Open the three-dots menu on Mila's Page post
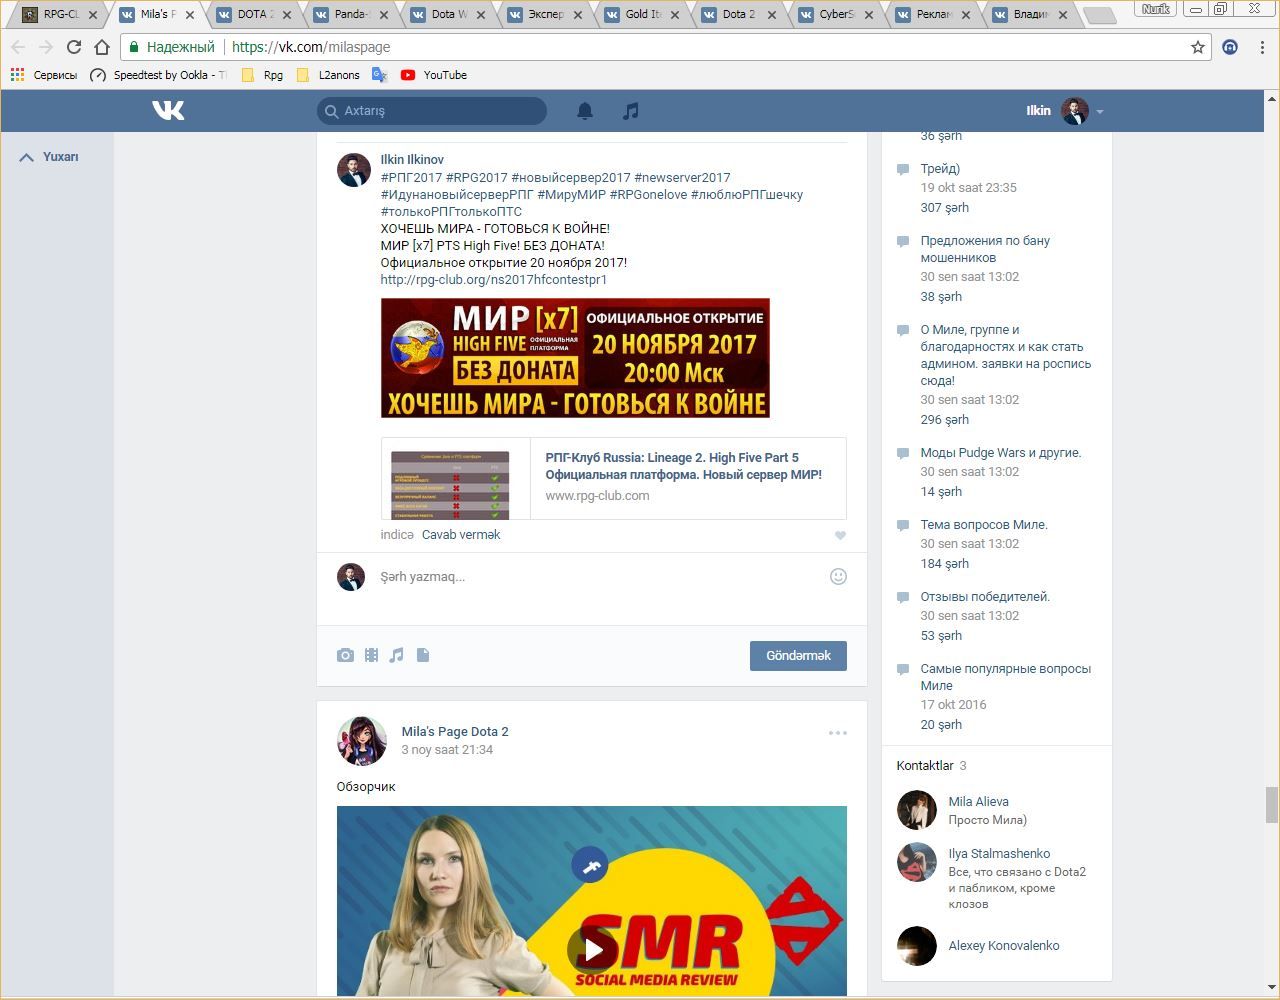 click(838, 733)
